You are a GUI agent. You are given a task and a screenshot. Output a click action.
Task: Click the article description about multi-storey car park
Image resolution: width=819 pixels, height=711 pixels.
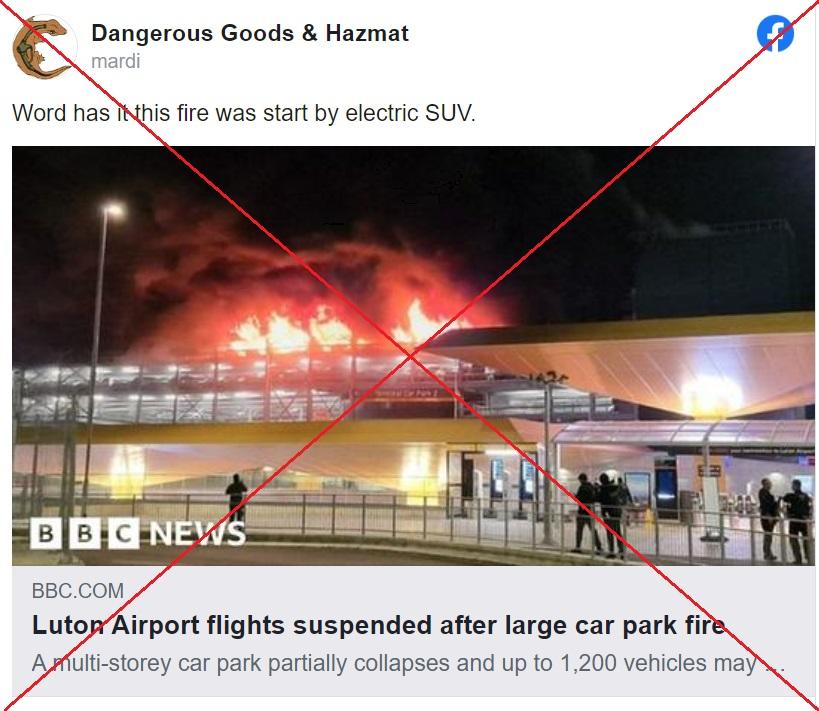[x=408, y=663]
